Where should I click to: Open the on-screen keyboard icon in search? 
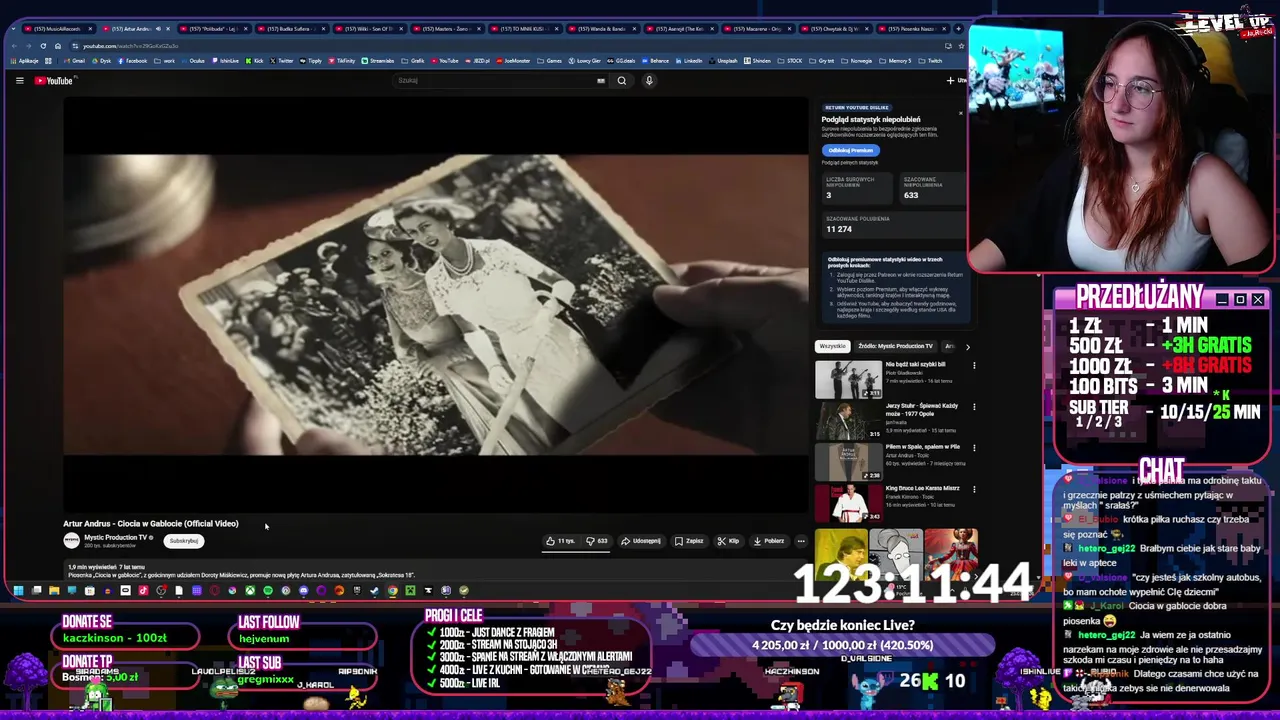click(x=601, y=80)
